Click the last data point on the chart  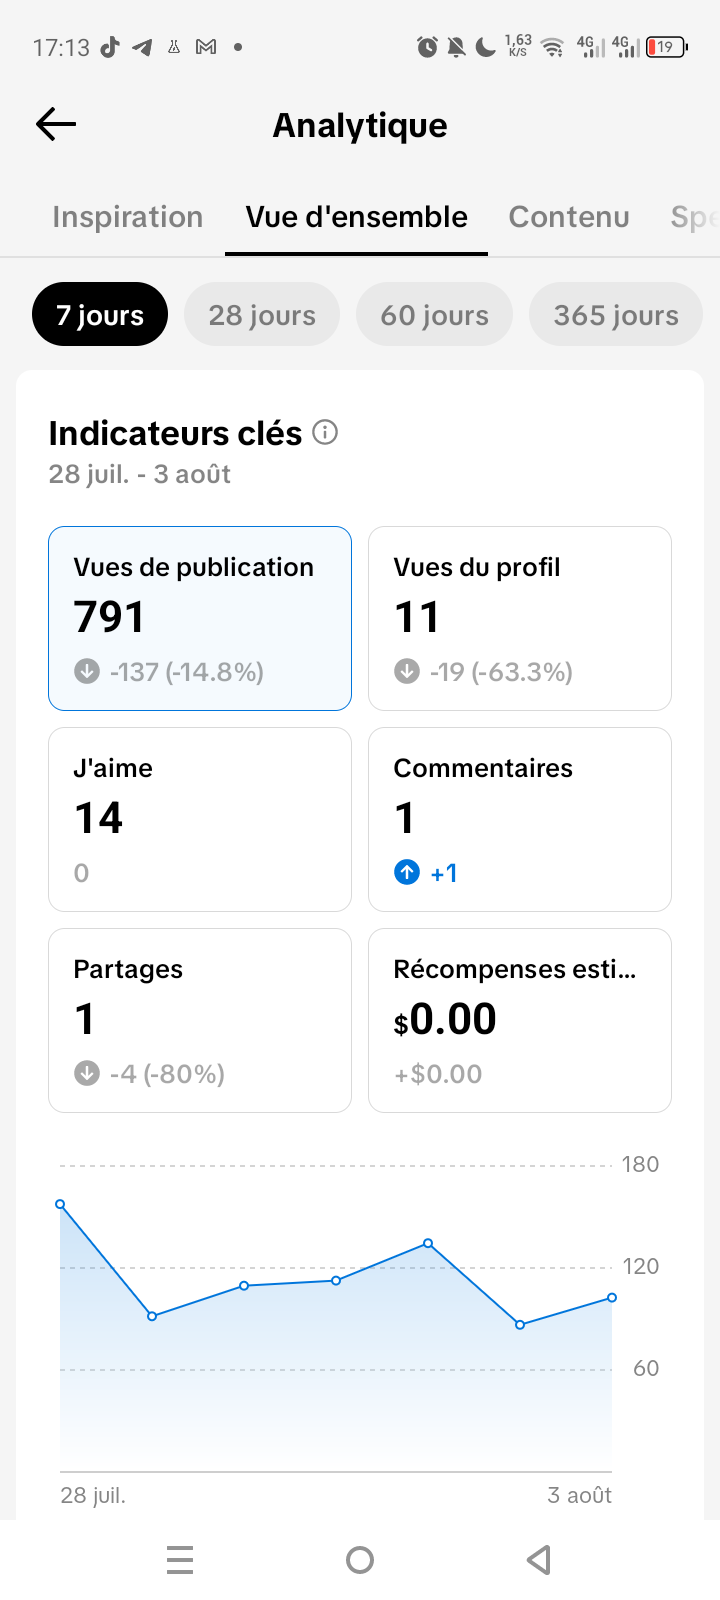tap(612, 1297)
